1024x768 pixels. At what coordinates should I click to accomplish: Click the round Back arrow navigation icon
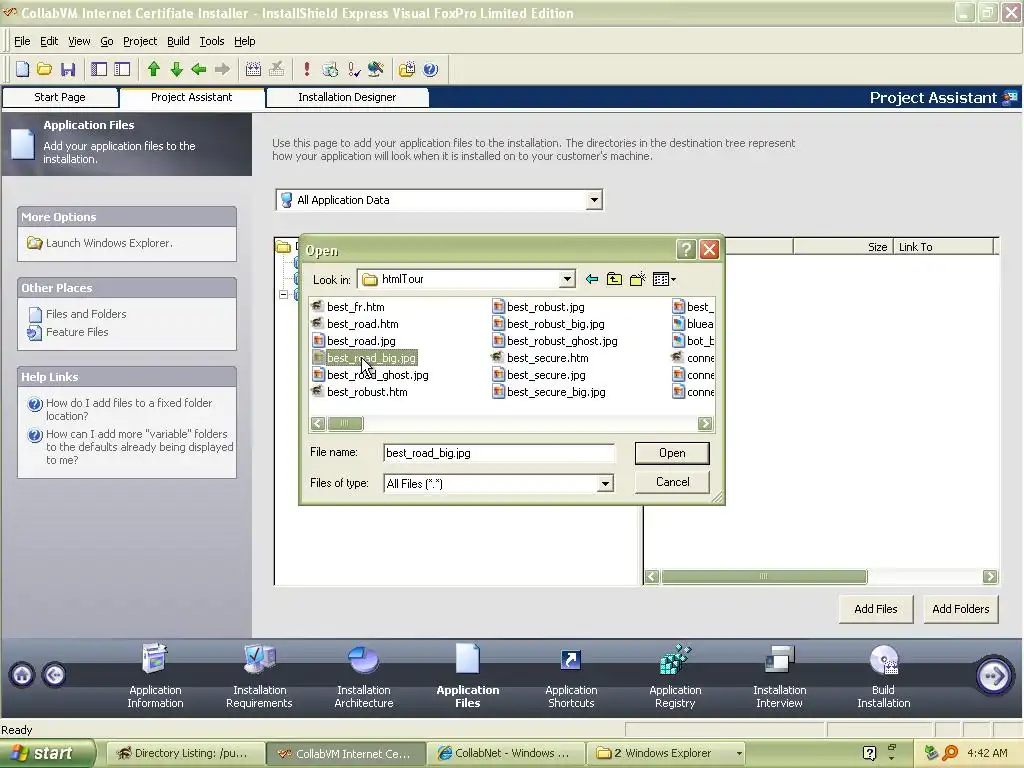pyautogui.click(x=54, y=675)
